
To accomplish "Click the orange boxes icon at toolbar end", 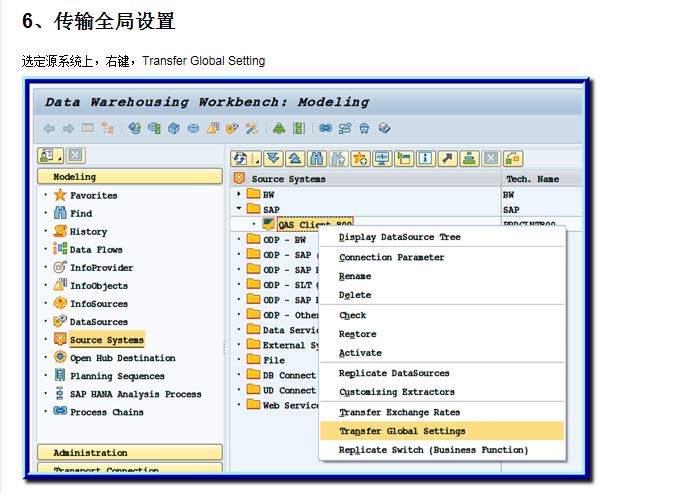I will 513,159.
